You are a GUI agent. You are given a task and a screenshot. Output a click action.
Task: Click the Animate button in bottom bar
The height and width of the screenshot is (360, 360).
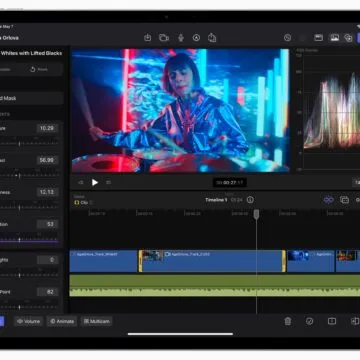click(62, 321)
